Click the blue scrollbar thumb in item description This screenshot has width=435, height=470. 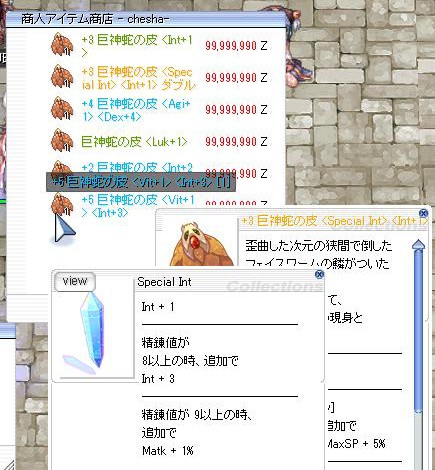[x=418, y=330]
